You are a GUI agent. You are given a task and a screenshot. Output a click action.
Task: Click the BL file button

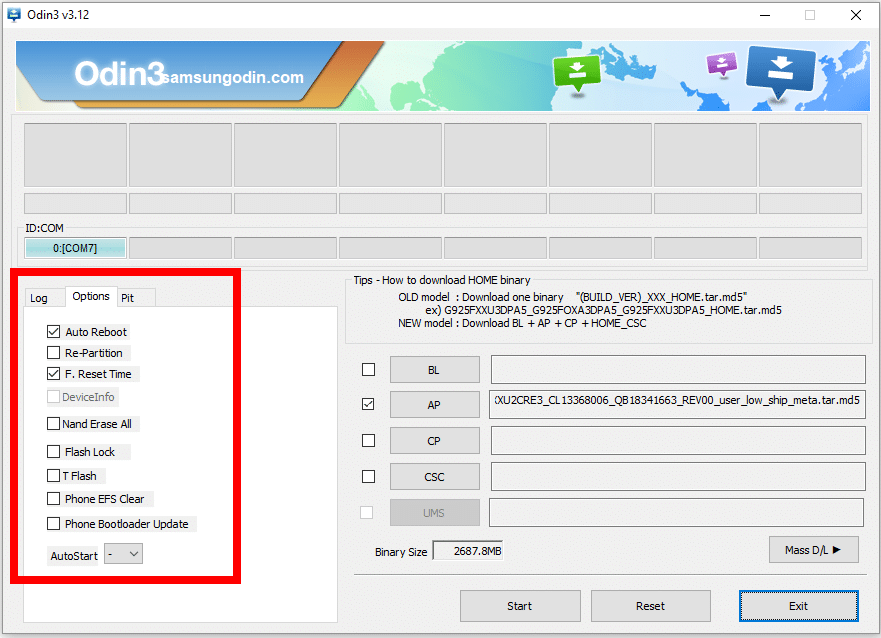pyautogui.click(x=435, y=370)
